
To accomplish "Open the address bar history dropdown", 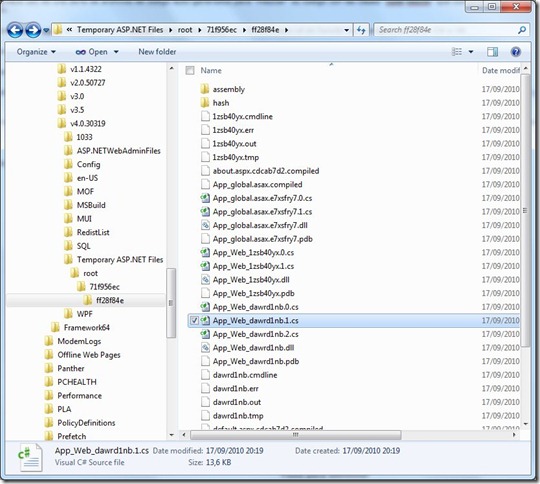I will [346, 30].
